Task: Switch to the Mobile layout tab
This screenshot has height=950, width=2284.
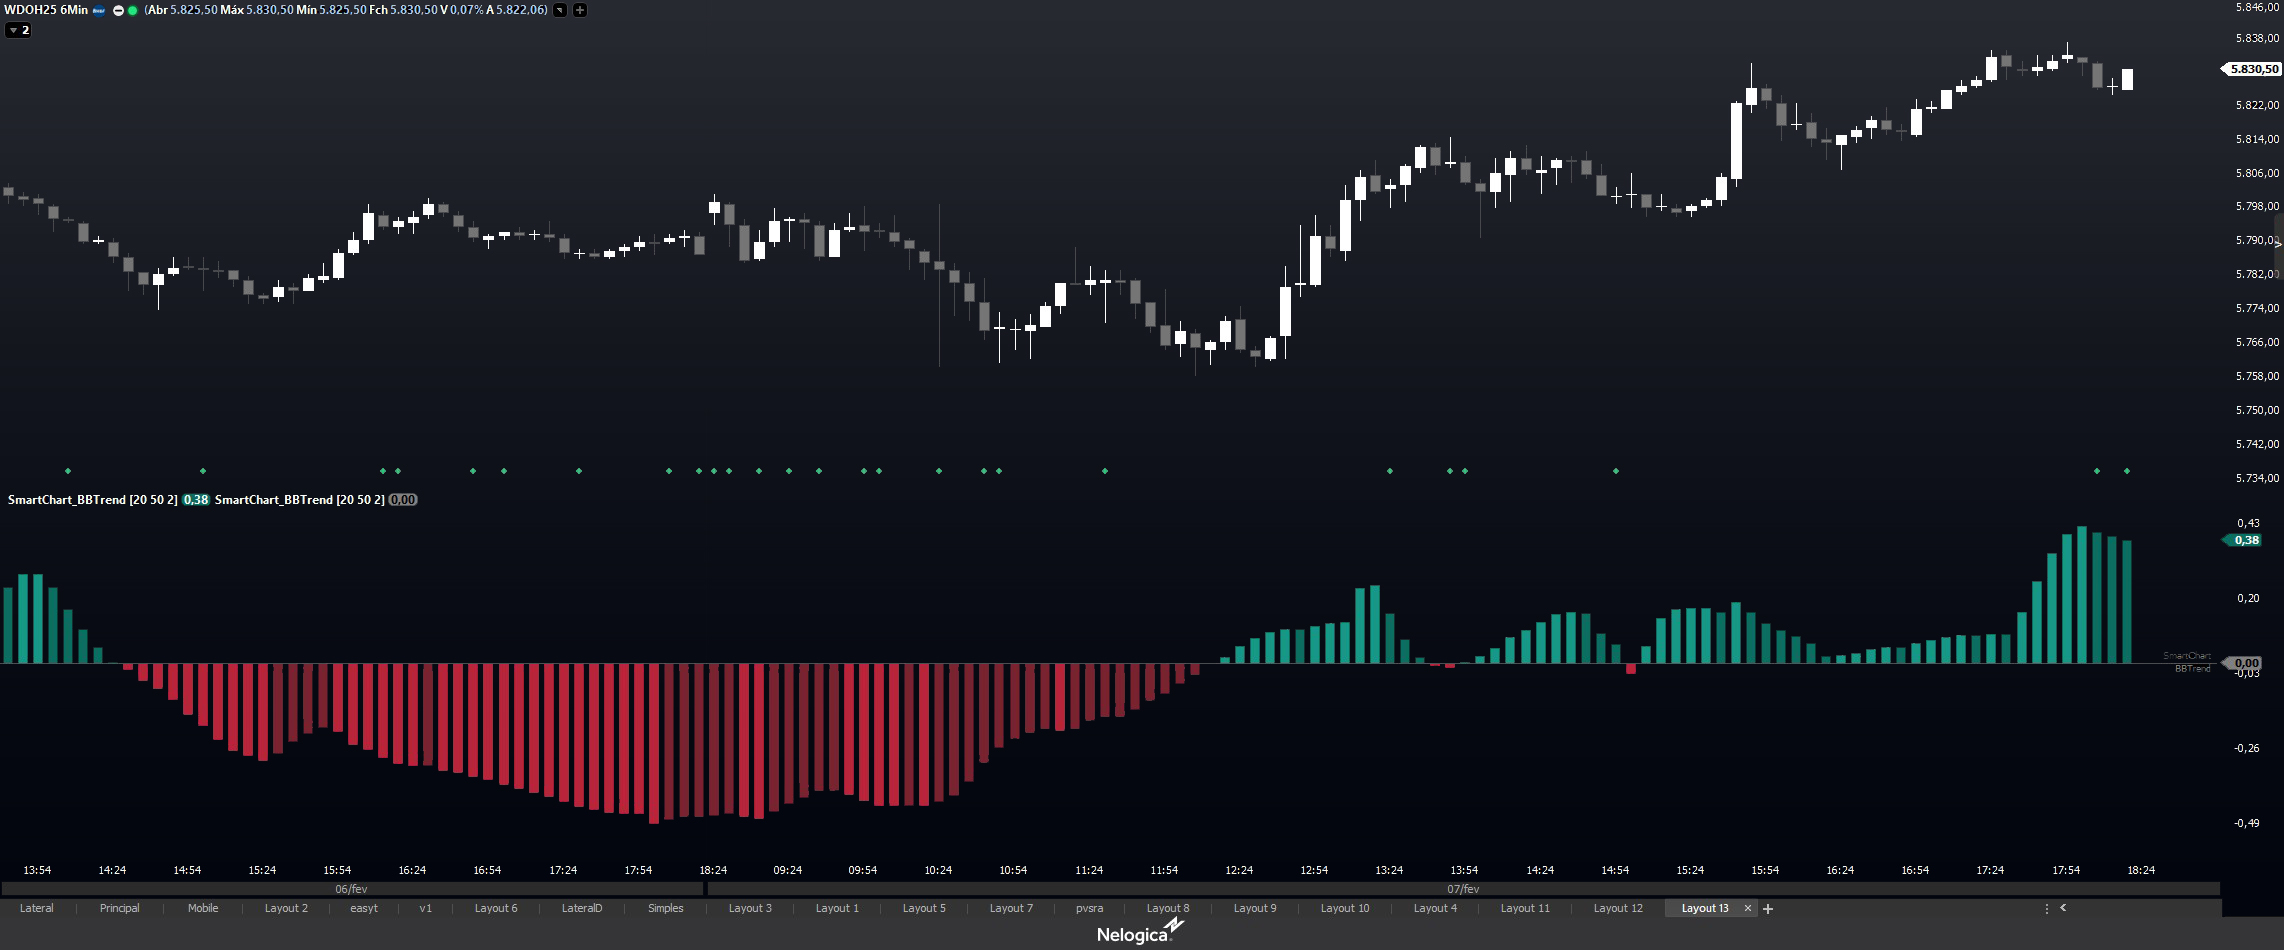Action: tap(203, 908)
